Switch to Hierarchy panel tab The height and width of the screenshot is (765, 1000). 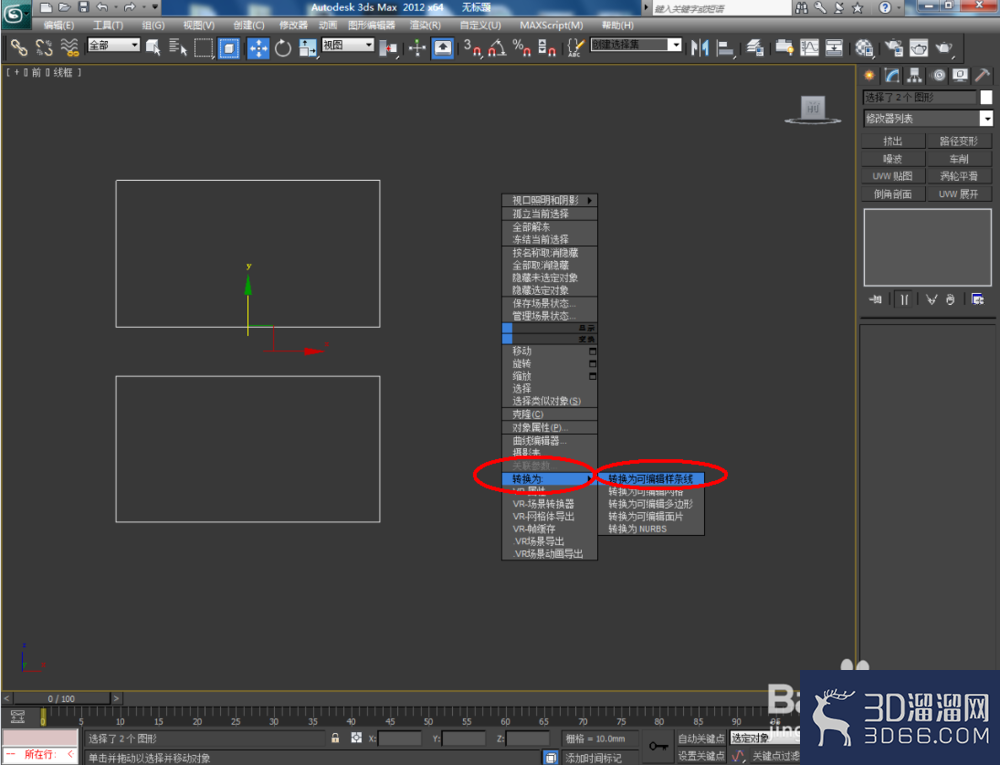(x=915, y=76)
